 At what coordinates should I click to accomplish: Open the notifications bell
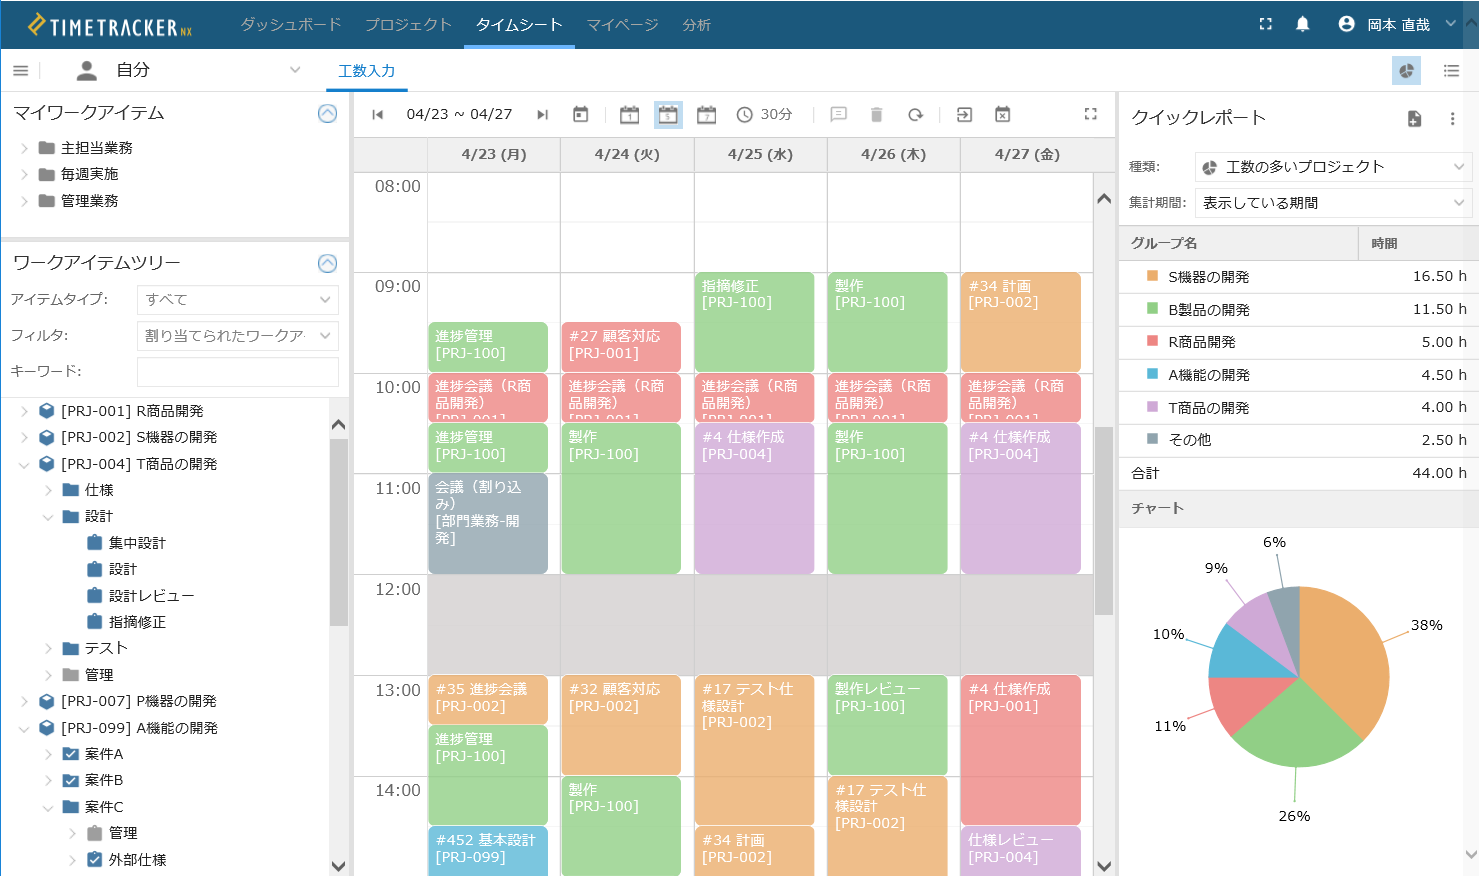coord(1303,24)
